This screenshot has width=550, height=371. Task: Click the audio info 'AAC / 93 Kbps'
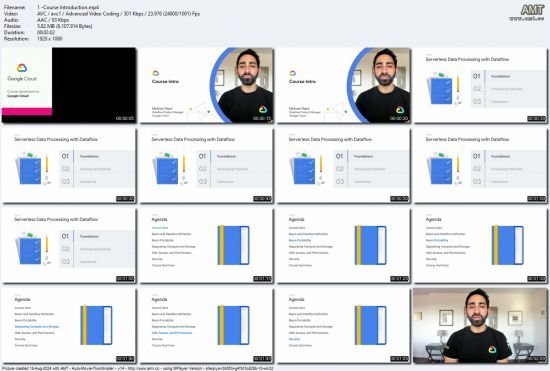point(53,20)
